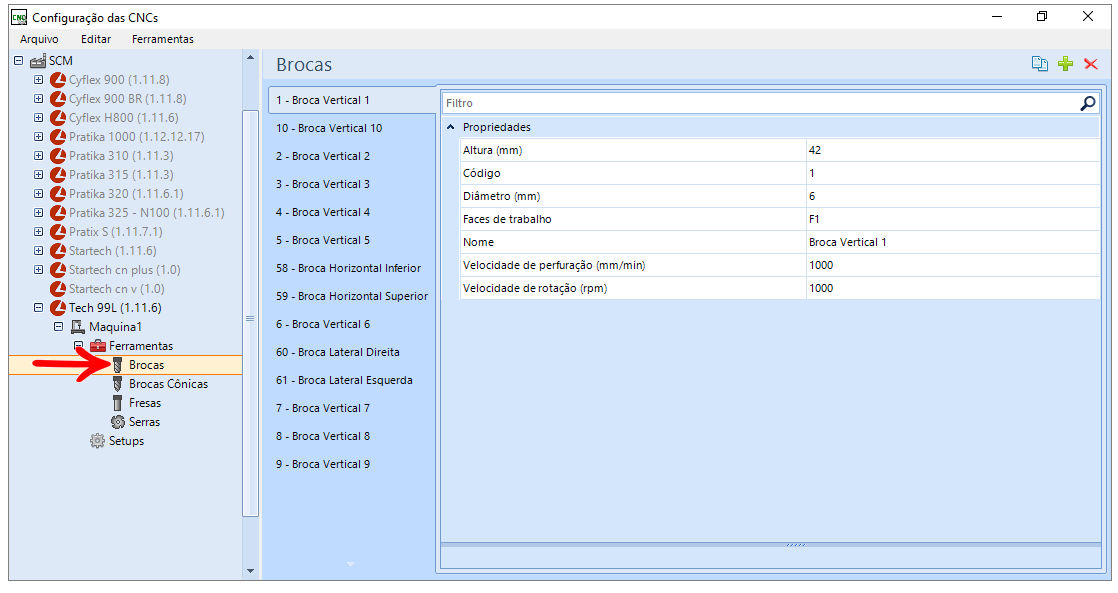Click the red X delete drill icon
The height and width of the screenshot is (593, 1118).
coord(1090,64)
